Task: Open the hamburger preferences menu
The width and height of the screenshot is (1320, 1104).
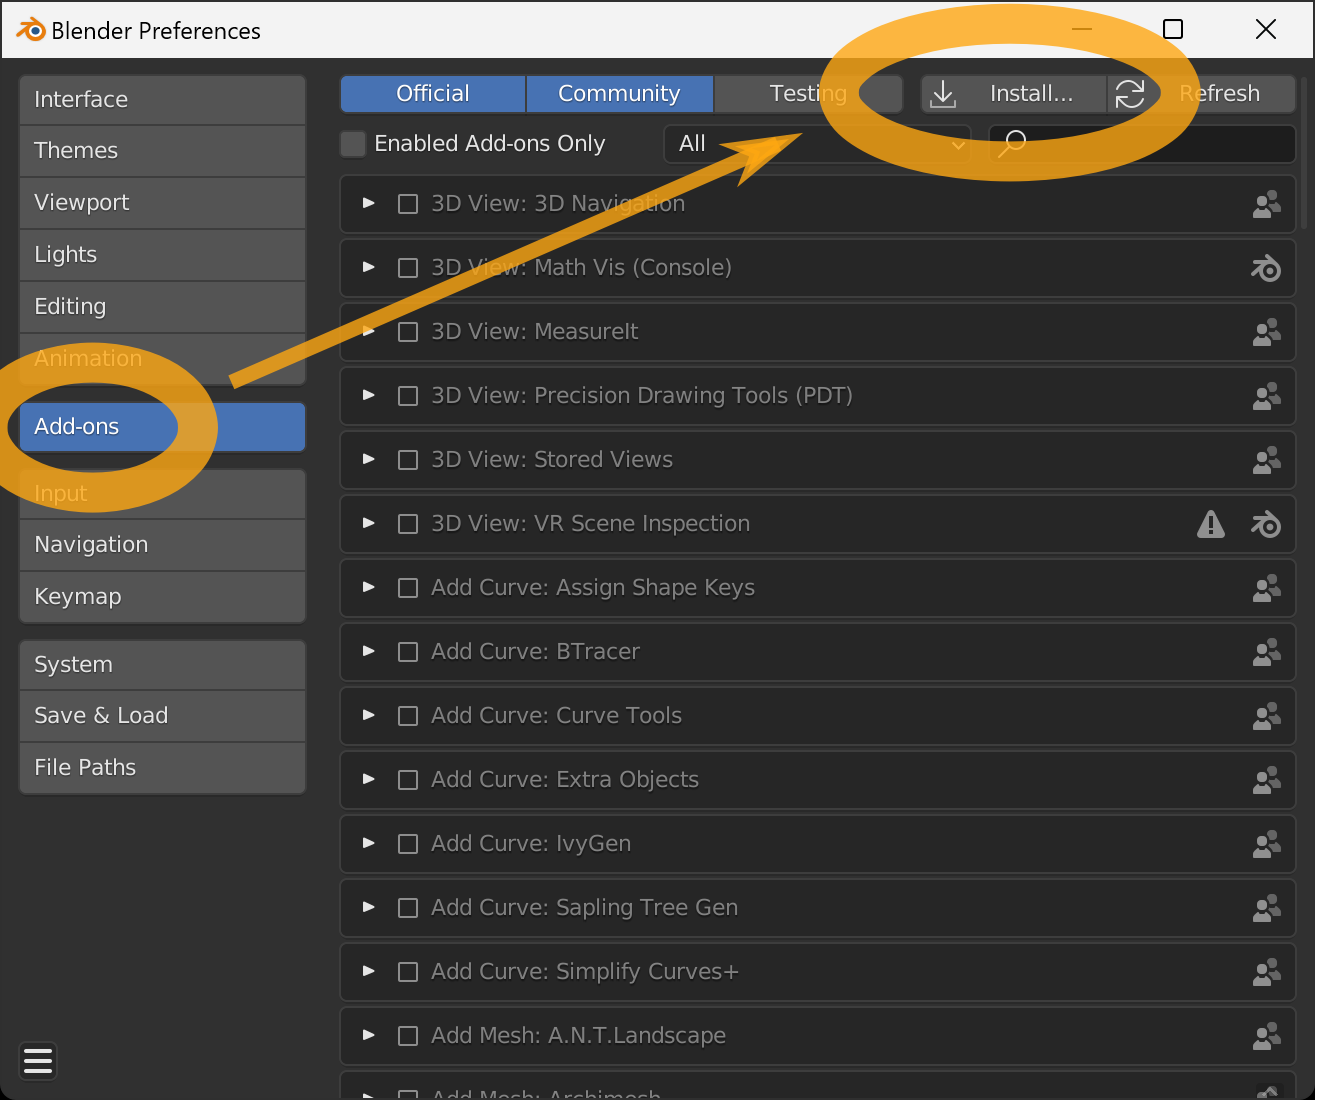Action: click(38, 1060)
